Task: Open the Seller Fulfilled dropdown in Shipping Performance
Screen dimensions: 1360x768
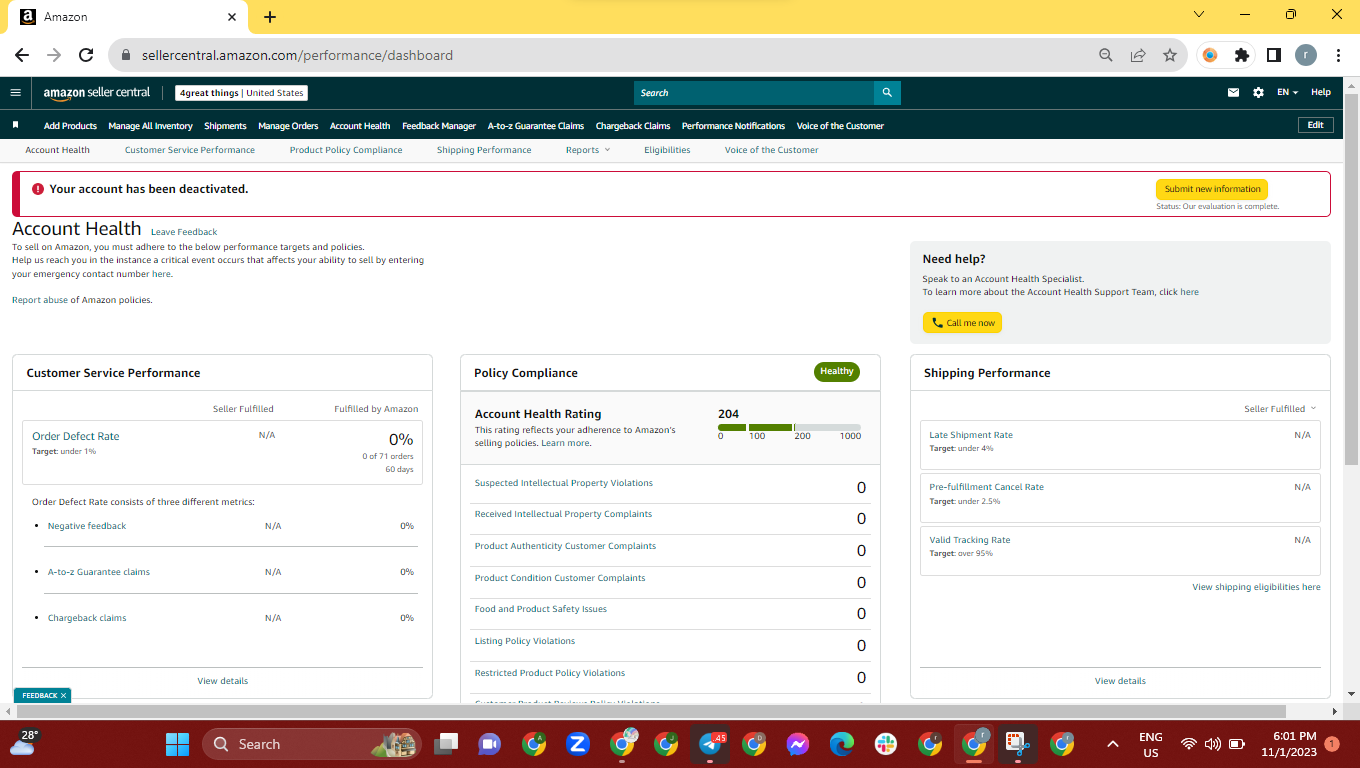Action: click(x=1280, y=409)
